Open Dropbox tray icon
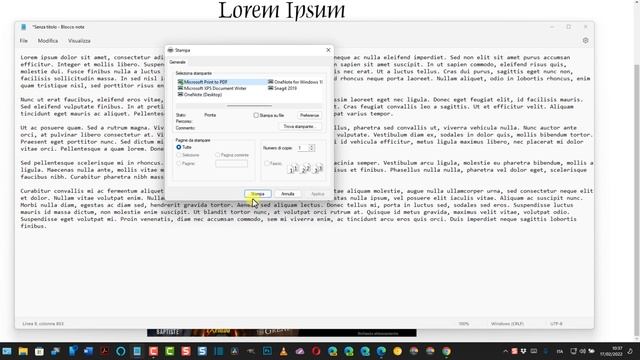Image resolution: width=640 pixels, height=360 pixels. (x=523, y=351)
